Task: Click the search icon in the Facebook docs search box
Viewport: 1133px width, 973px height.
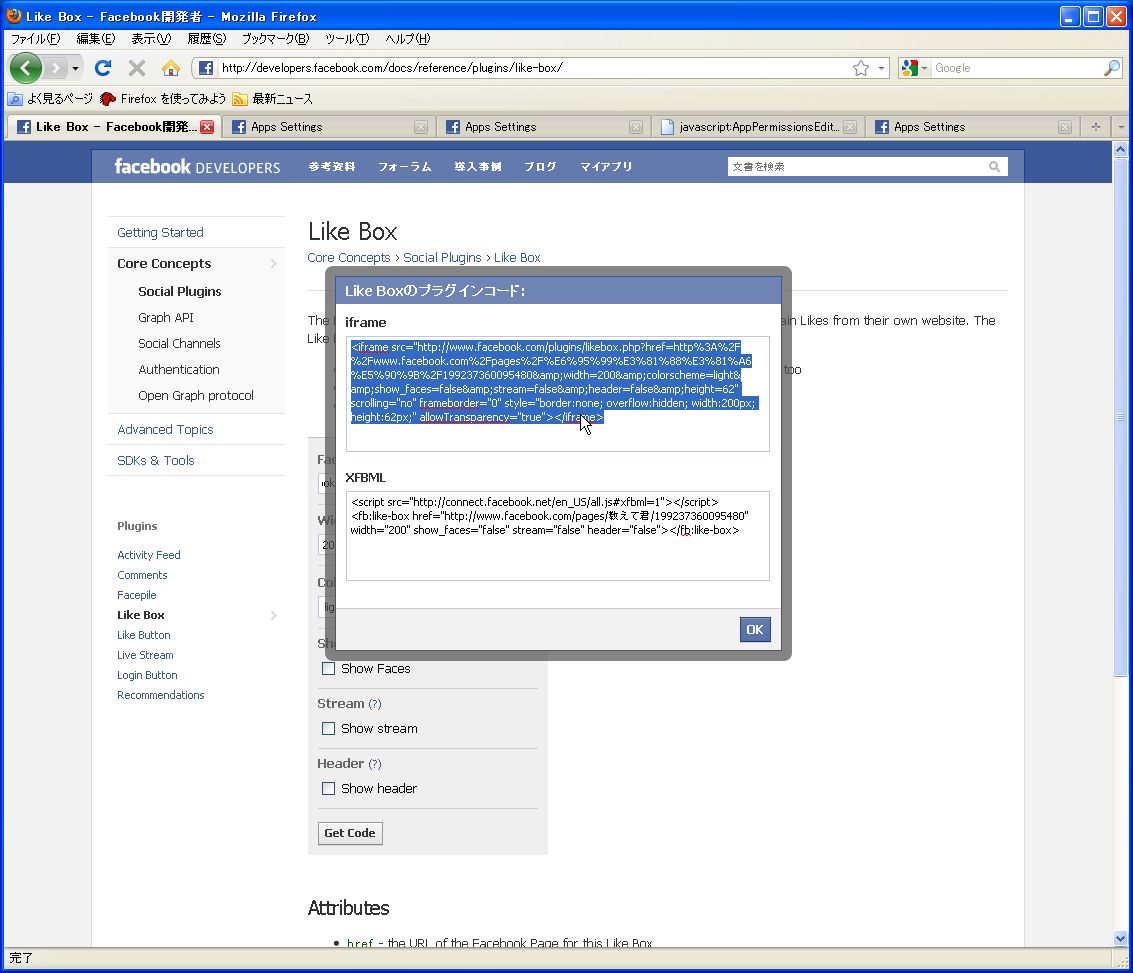Action: coord(994,167)
